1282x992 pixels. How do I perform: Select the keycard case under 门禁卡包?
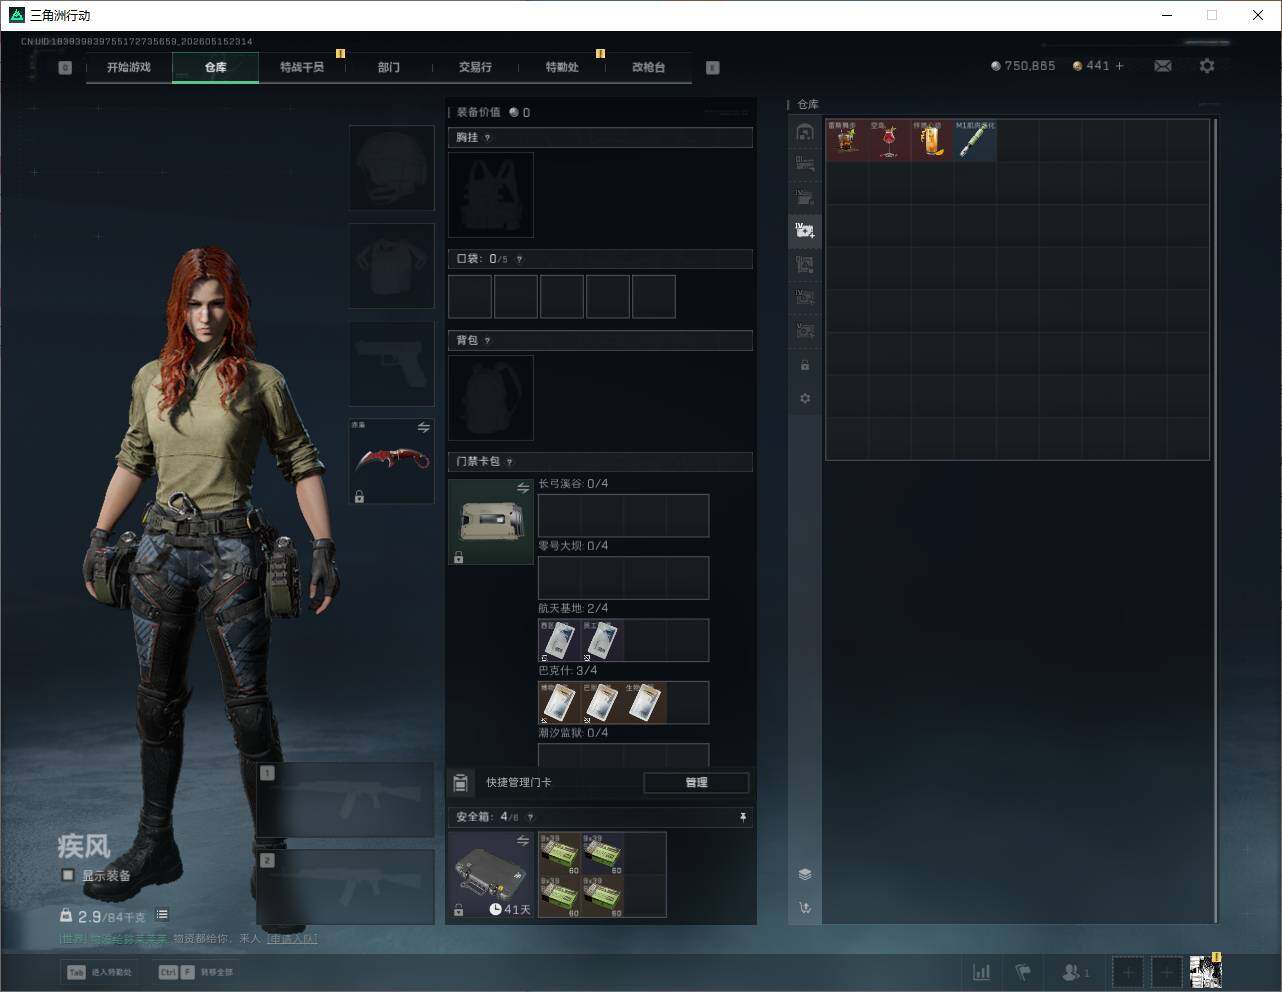click(491, 522)
